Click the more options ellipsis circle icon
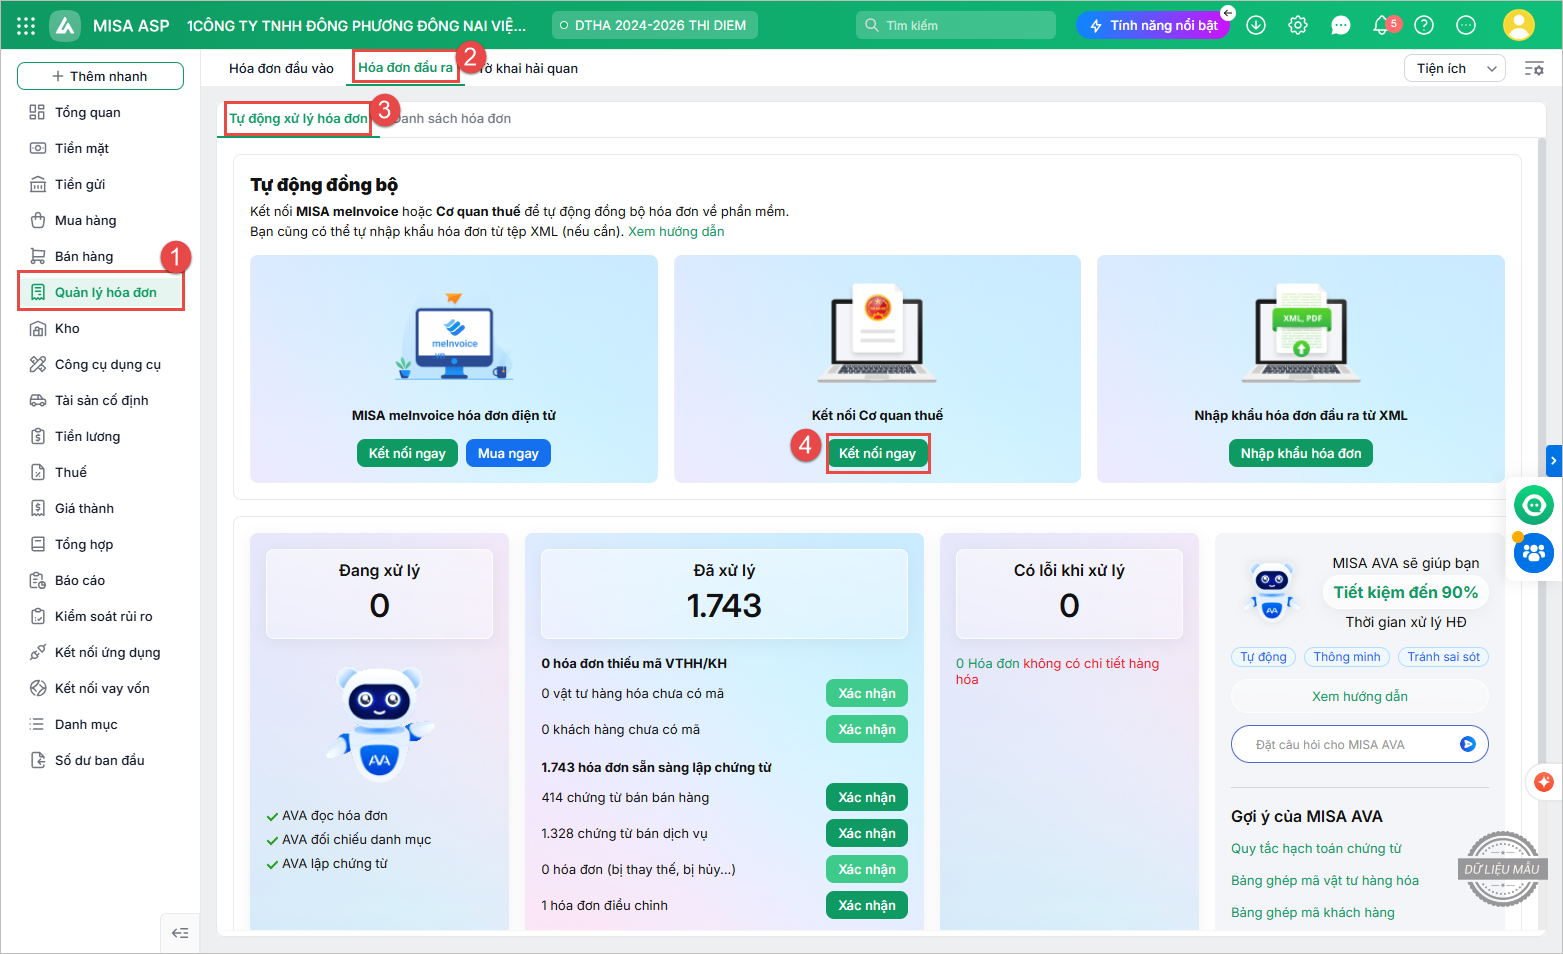 [x=1466, y=26]
